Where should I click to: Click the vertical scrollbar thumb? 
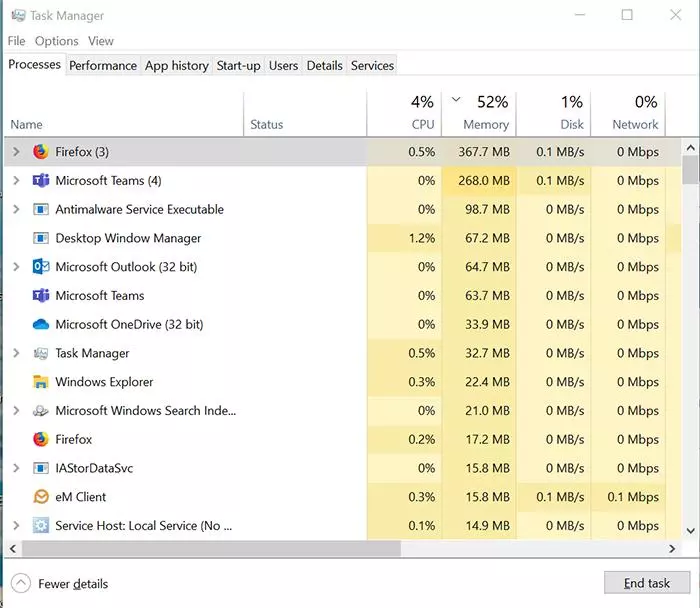690,170
